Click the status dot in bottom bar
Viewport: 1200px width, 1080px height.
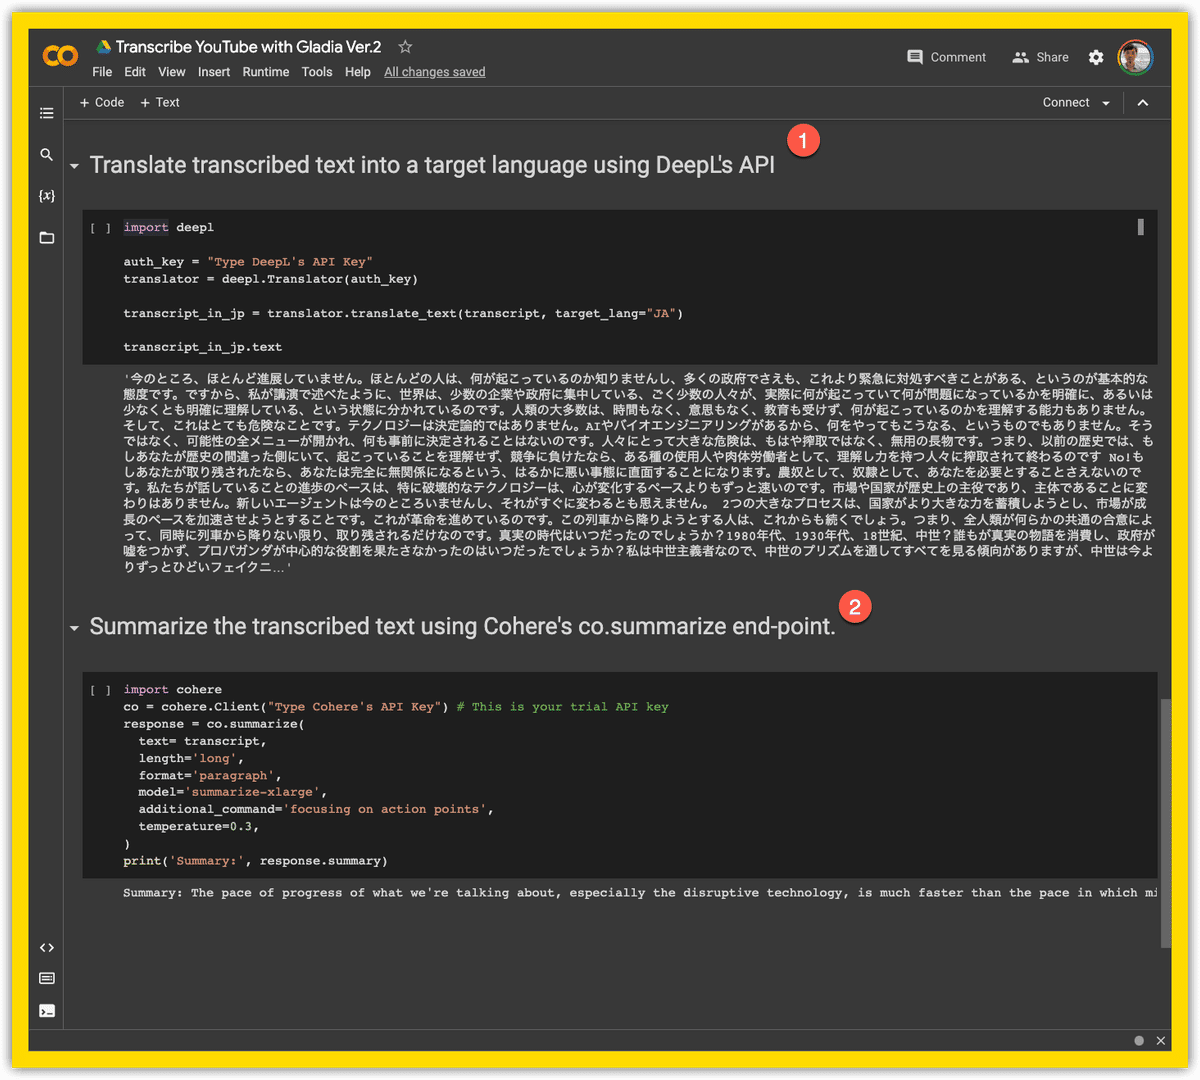click(x=1139, y=1041)
